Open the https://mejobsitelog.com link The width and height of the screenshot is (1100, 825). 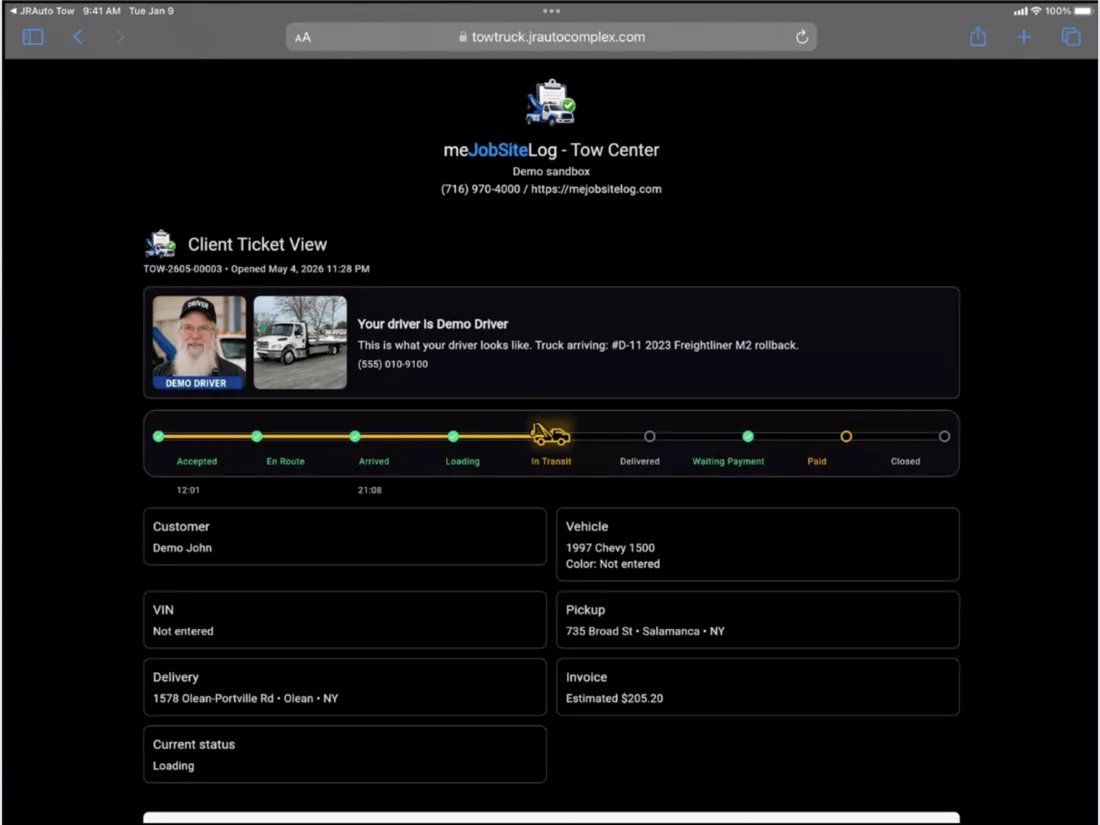pos(596,189)
